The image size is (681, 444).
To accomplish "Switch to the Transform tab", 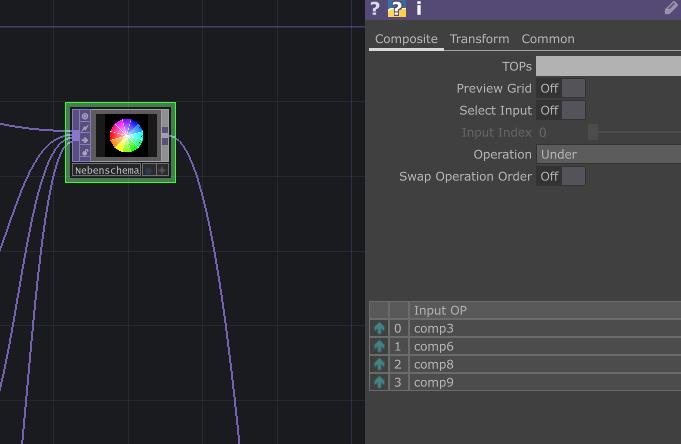I will click(479, 39).
